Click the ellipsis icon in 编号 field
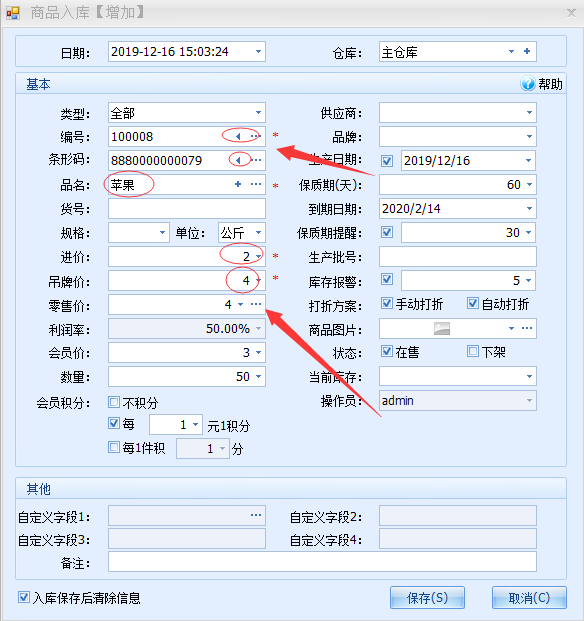Viewport: 584px width, 621px height. [x=256, y=136]
